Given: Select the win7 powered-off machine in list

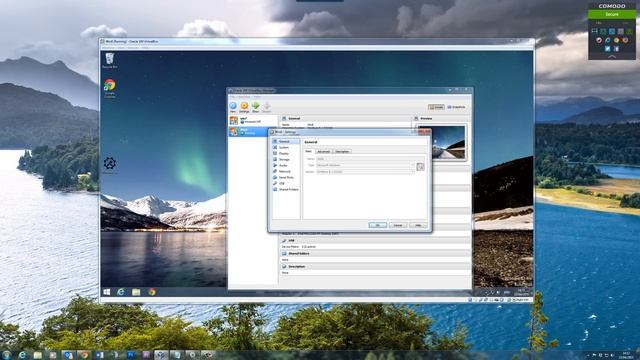Looking at the screenshot, I should (253, 120).
